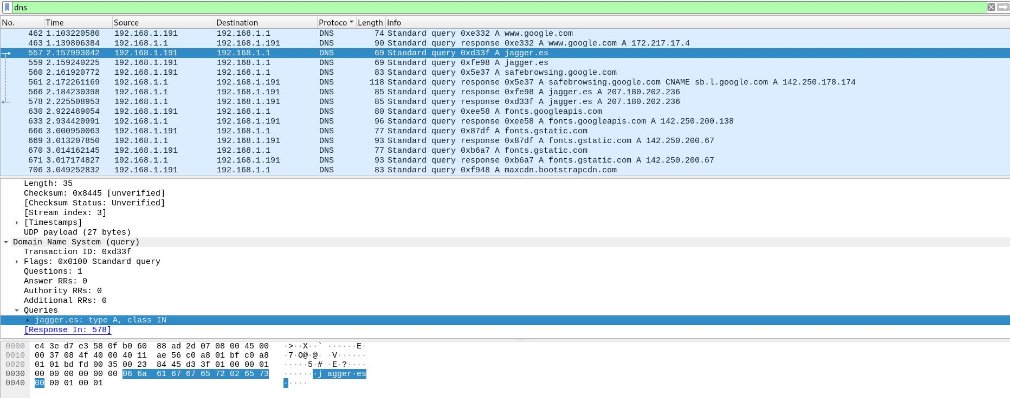Screen dimensions: 1010x398
Task: Sort by Protocol column header
Action: (336, 23)
